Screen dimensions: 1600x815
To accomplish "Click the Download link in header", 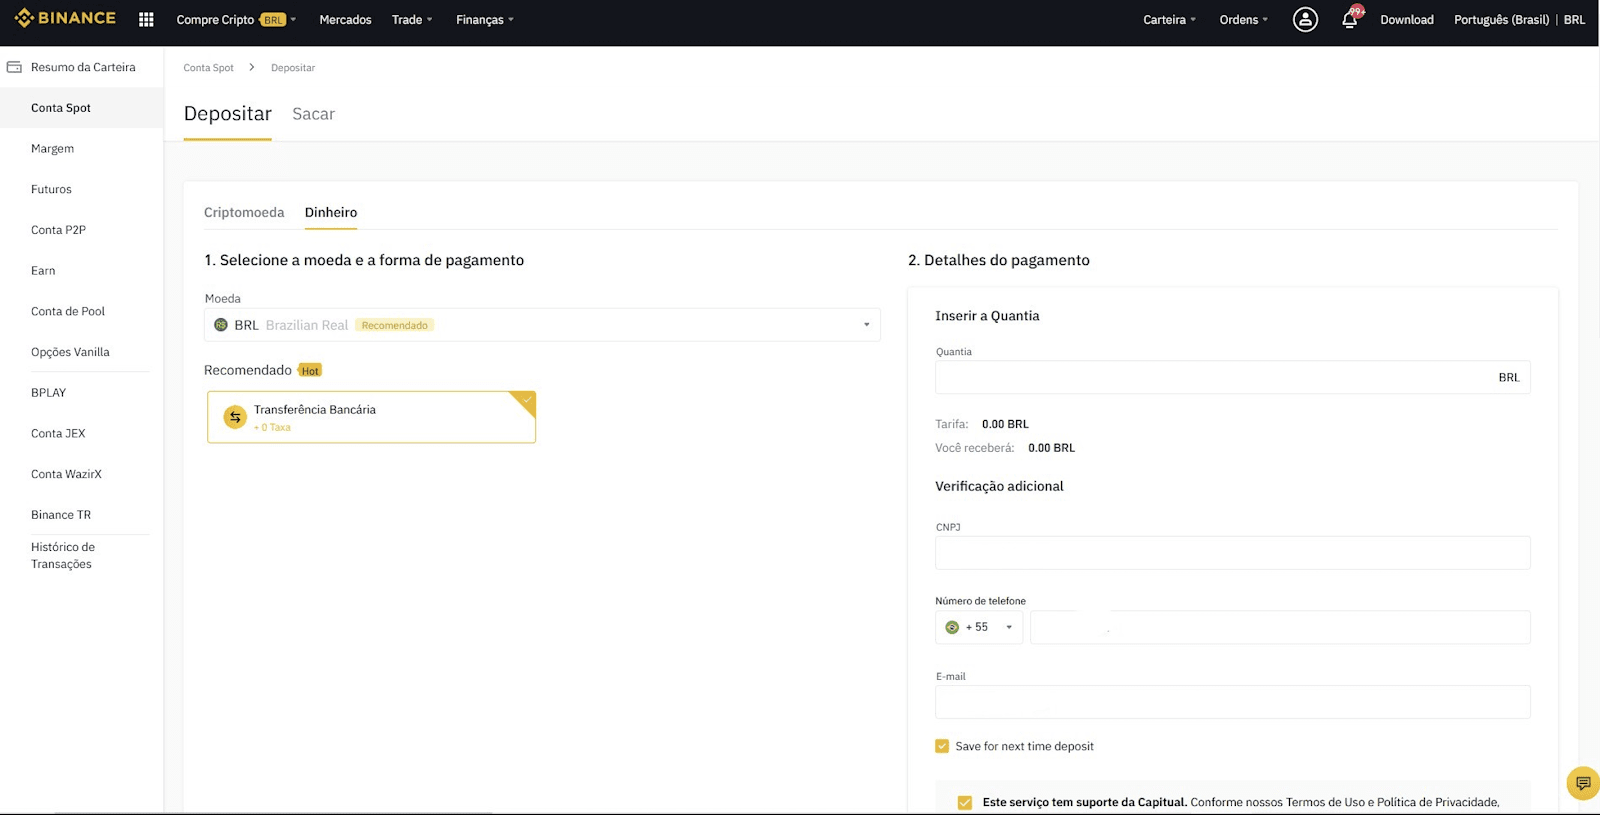I will coord(1406,19).
